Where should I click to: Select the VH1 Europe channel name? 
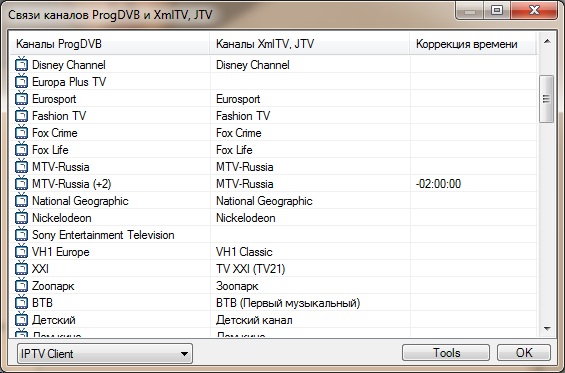click(x=61, y=252)
